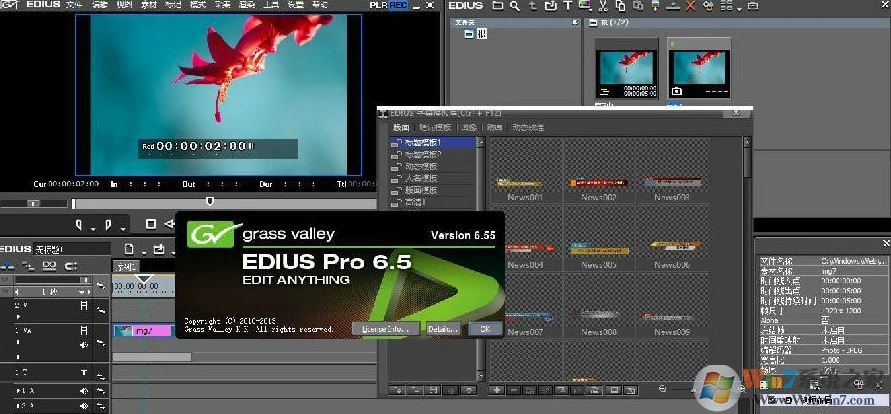Click the minus remove icon in title library
Image resolution: width=891 pixels, height=414 pixels.
(x=514, y=390)
